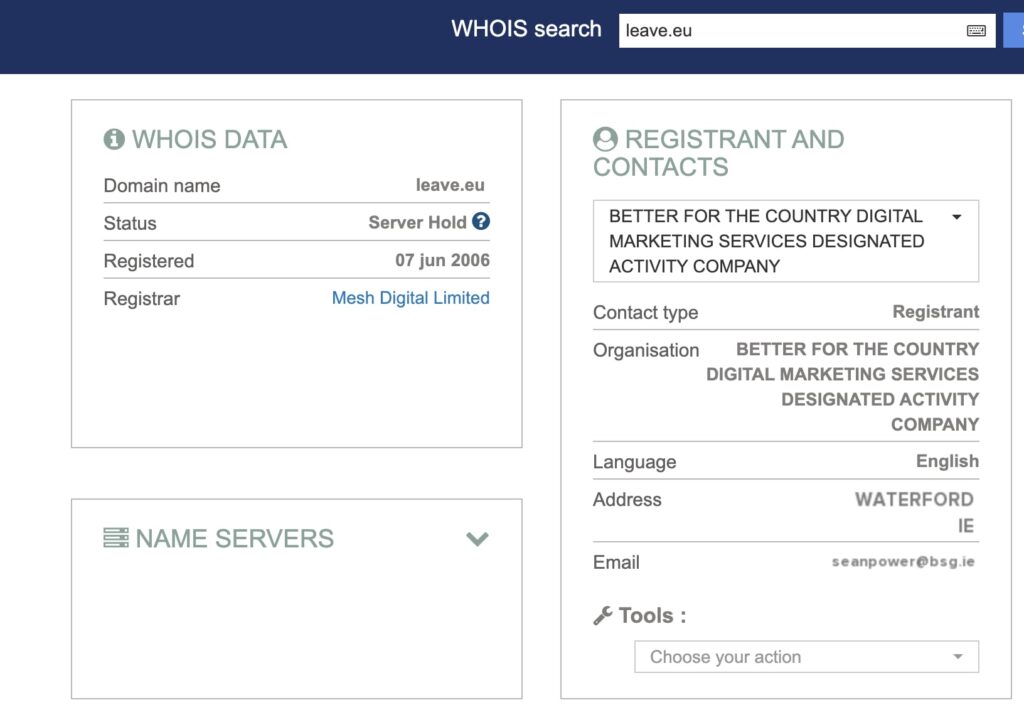
Task: Click the IE country code in address
Action: coord(966,525)
